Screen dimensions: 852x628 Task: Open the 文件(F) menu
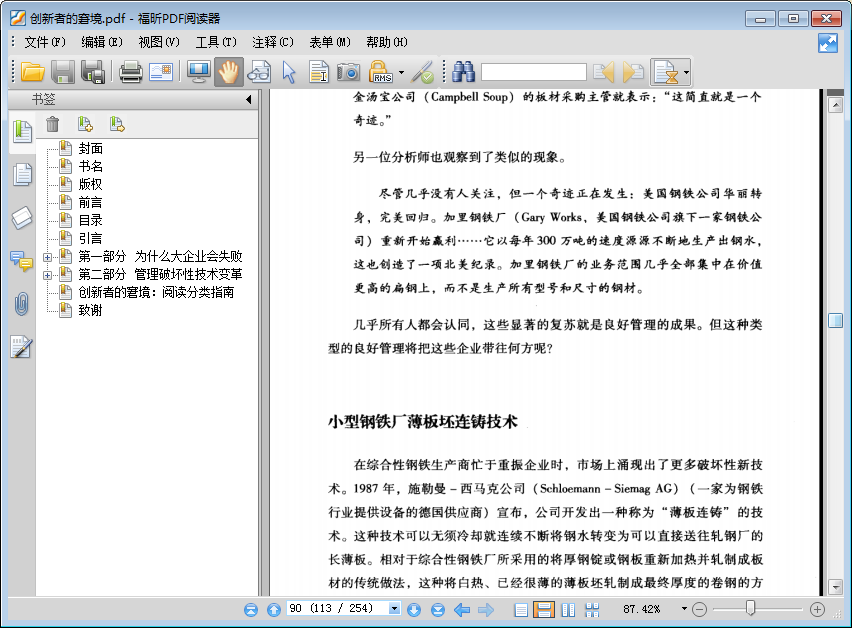point(45,42)
